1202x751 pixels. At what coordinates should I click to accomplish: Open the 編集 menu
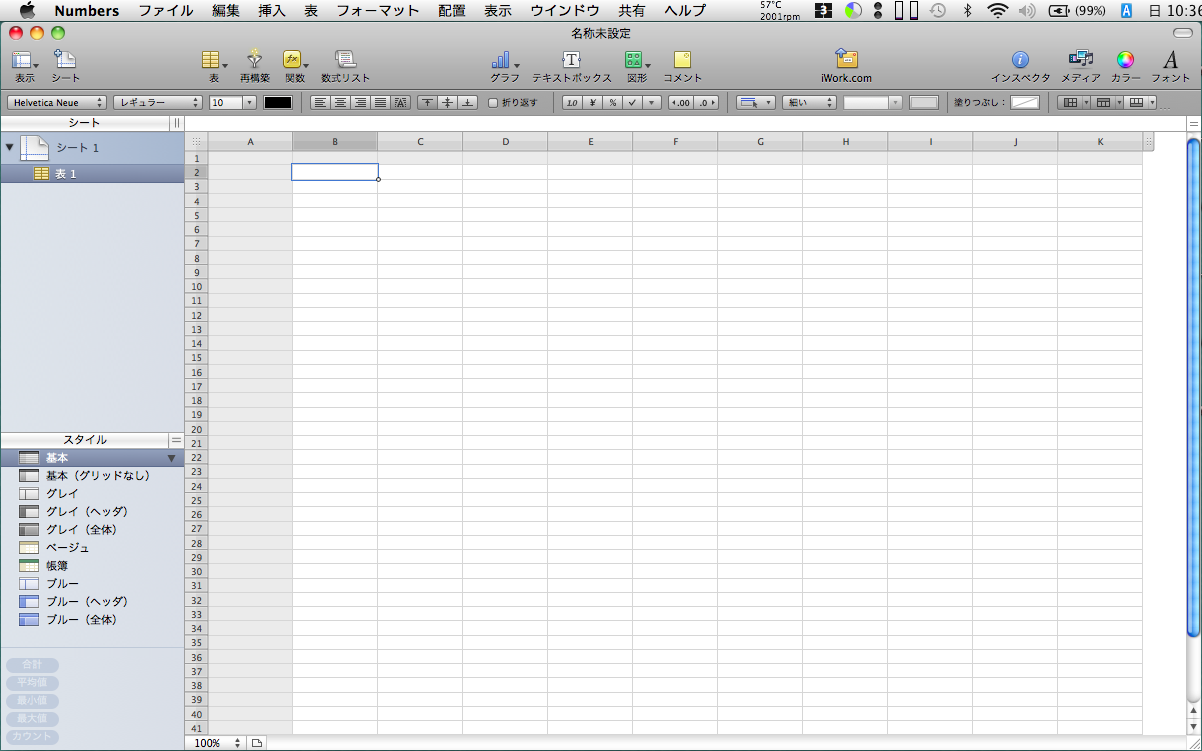pyautogui.click(x=226, y=11)
